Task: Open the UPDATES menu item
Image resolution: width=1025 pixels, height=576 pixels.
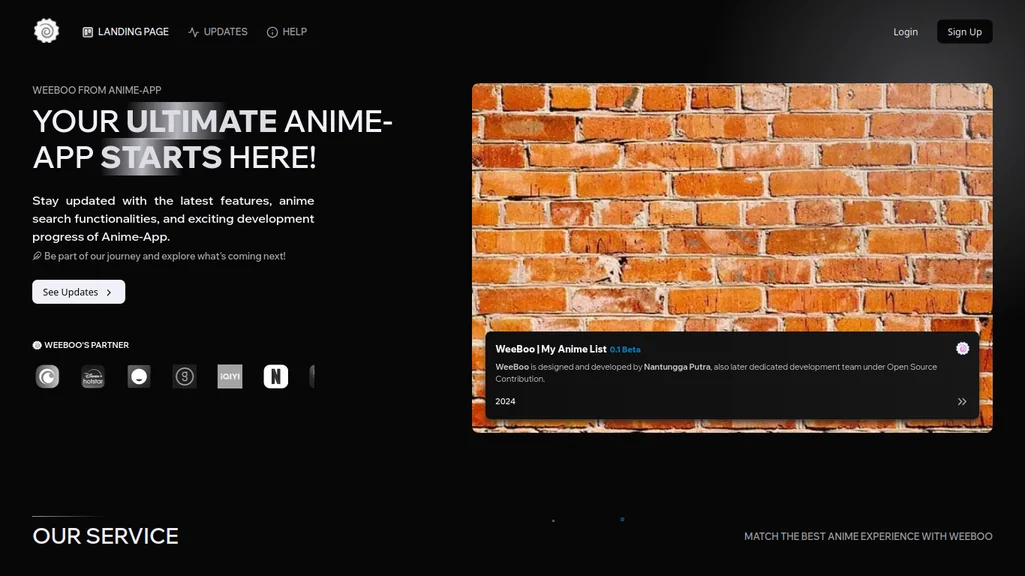Action: click(224, 31)
